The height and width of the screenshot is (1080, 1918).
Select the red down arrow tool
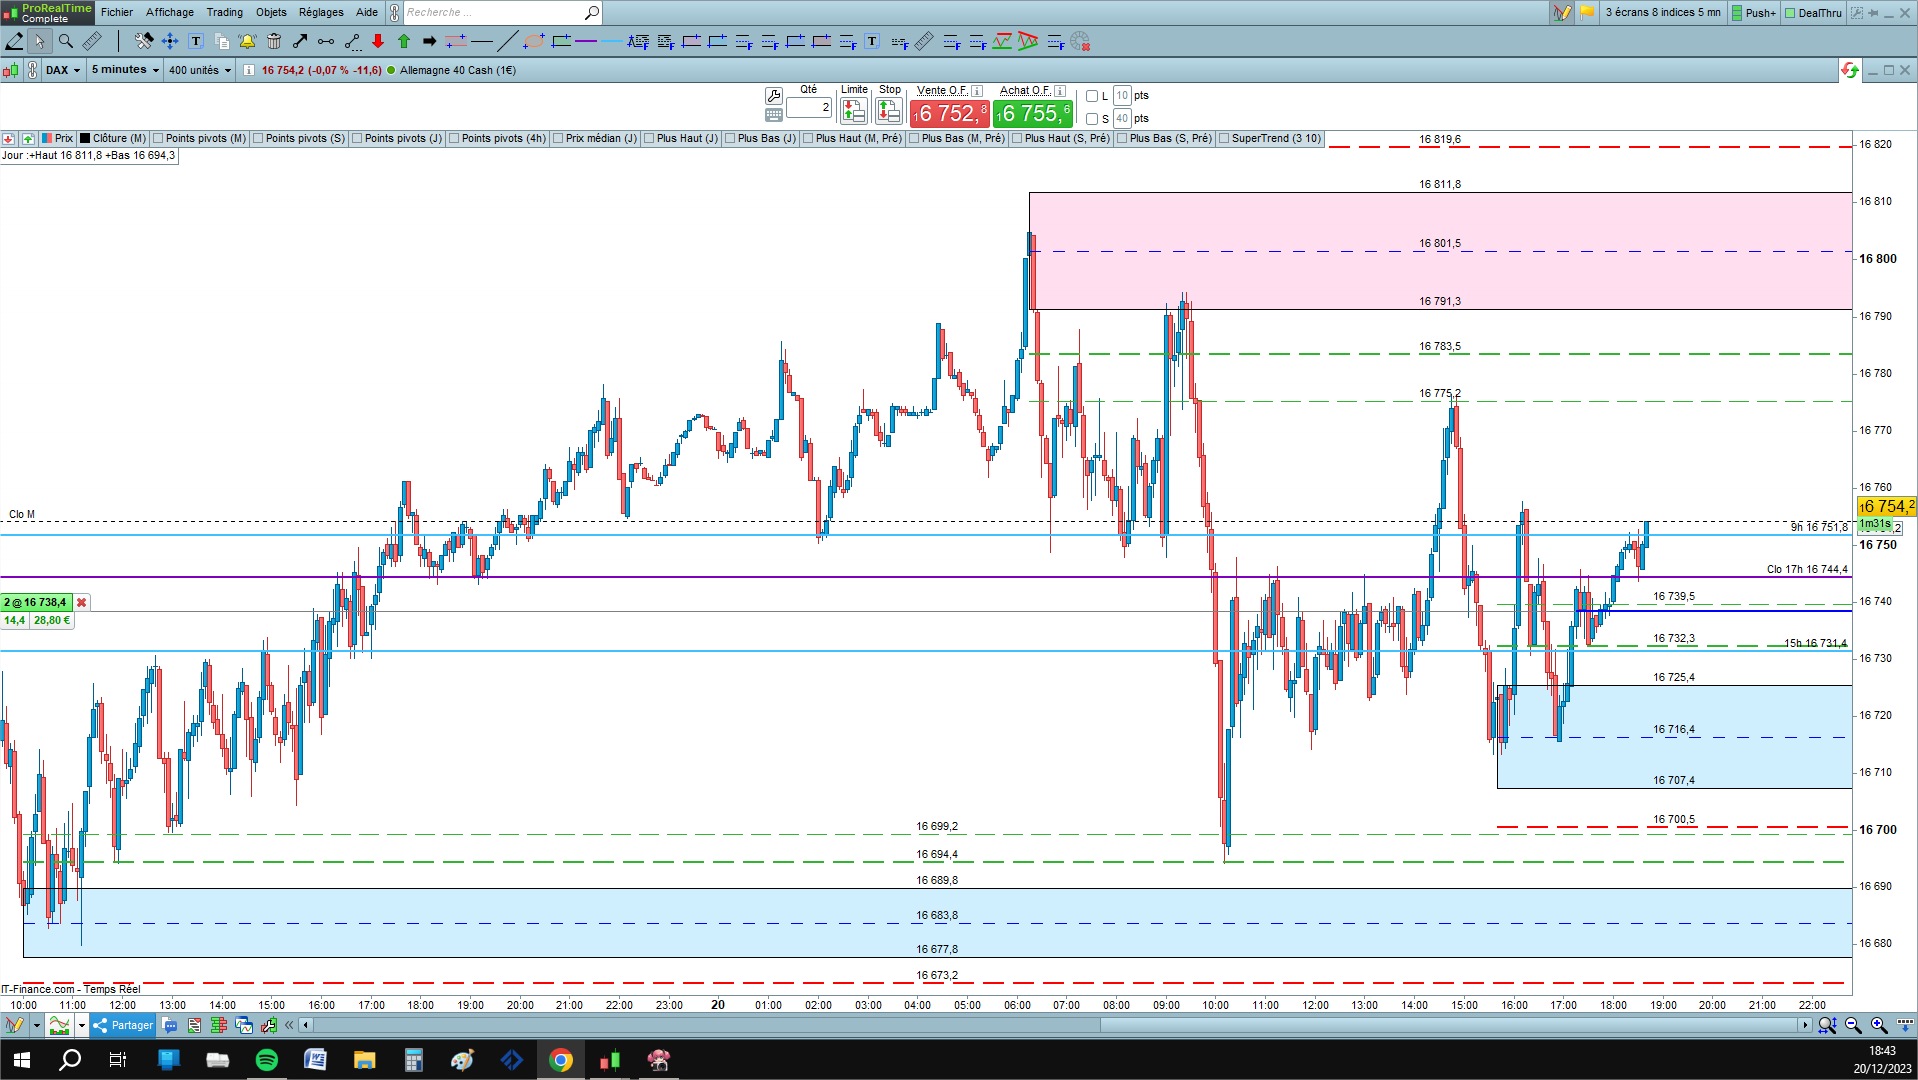[x=378, y=42]
